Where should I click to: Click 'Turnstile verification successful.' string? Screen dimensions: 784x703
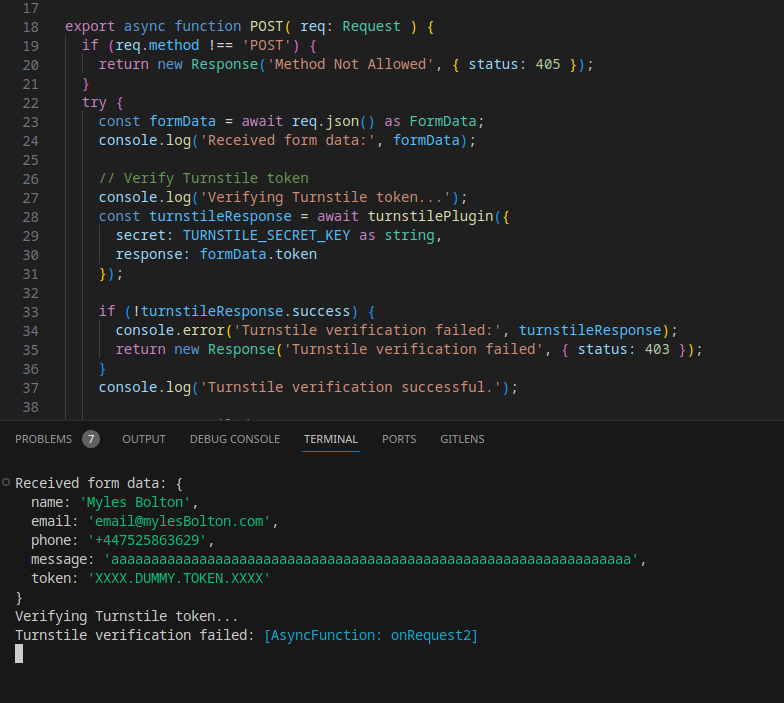point(350,387)
